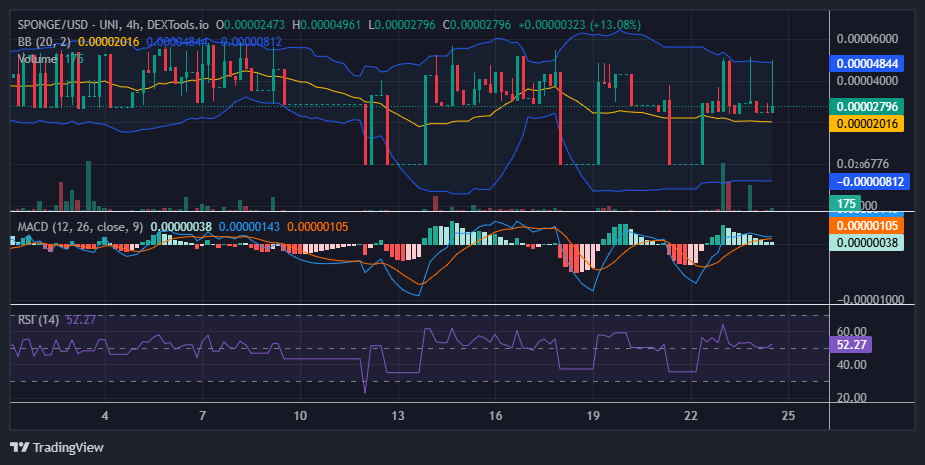Select the purple RSI tag 52.27 on axis
This screenshot has height=465, width=925.
[x=851, y=345]
